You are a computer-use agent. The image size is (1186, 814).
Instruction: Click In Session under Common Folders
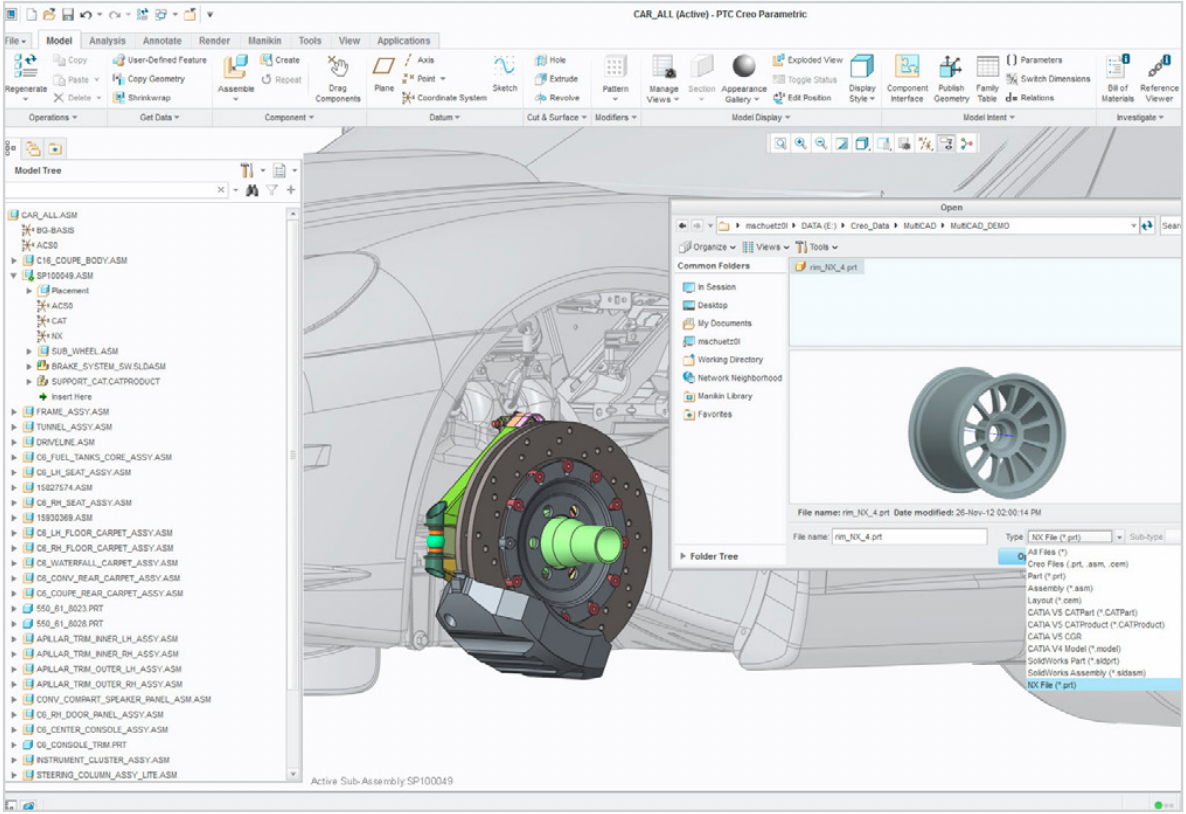pyautogui.click(x=711, y=286)
